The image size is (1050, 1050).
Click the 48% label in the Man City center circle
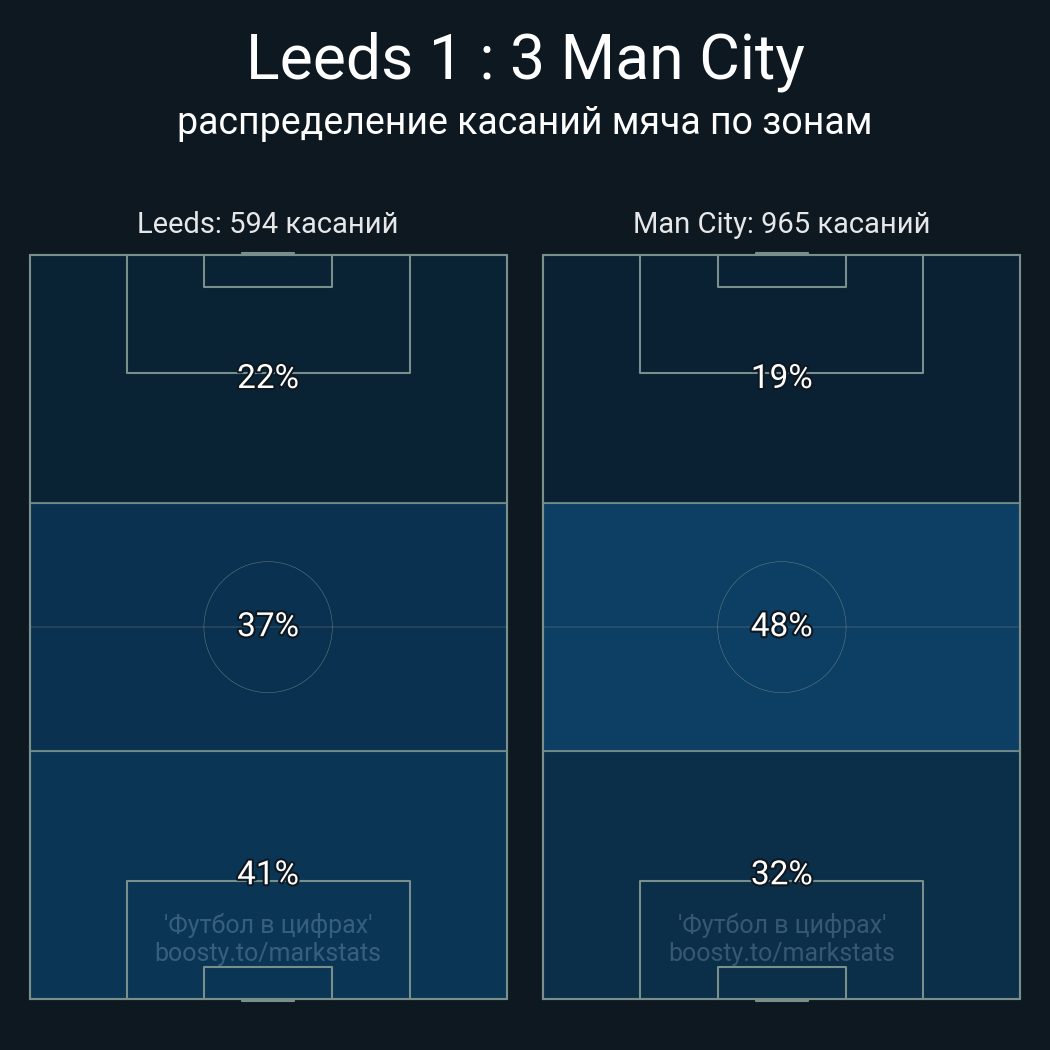click(x=782, y=625)
